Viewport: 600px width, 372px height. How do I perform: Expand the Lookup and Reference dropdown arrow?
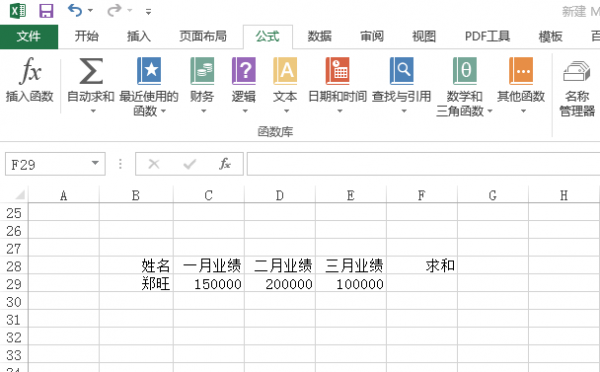tap(404, 111)
